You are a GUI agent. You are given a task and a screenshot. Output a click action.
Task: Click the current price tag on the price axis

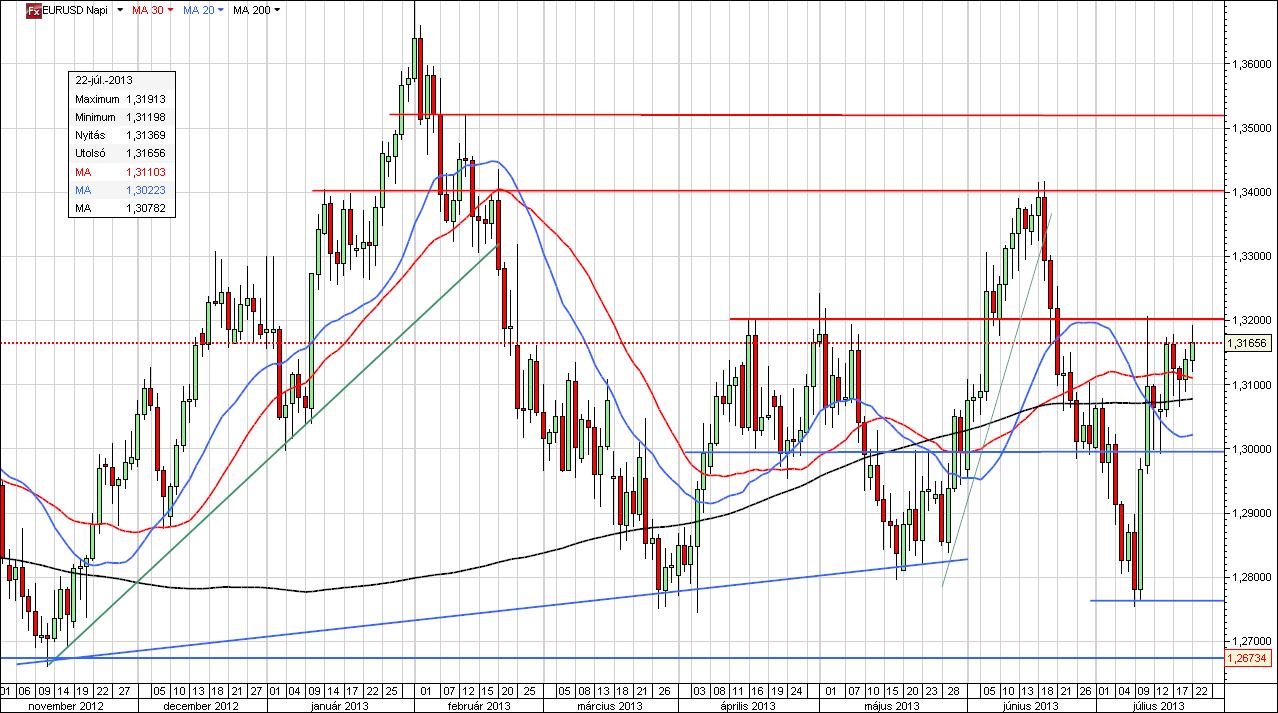coord(1250,343)
